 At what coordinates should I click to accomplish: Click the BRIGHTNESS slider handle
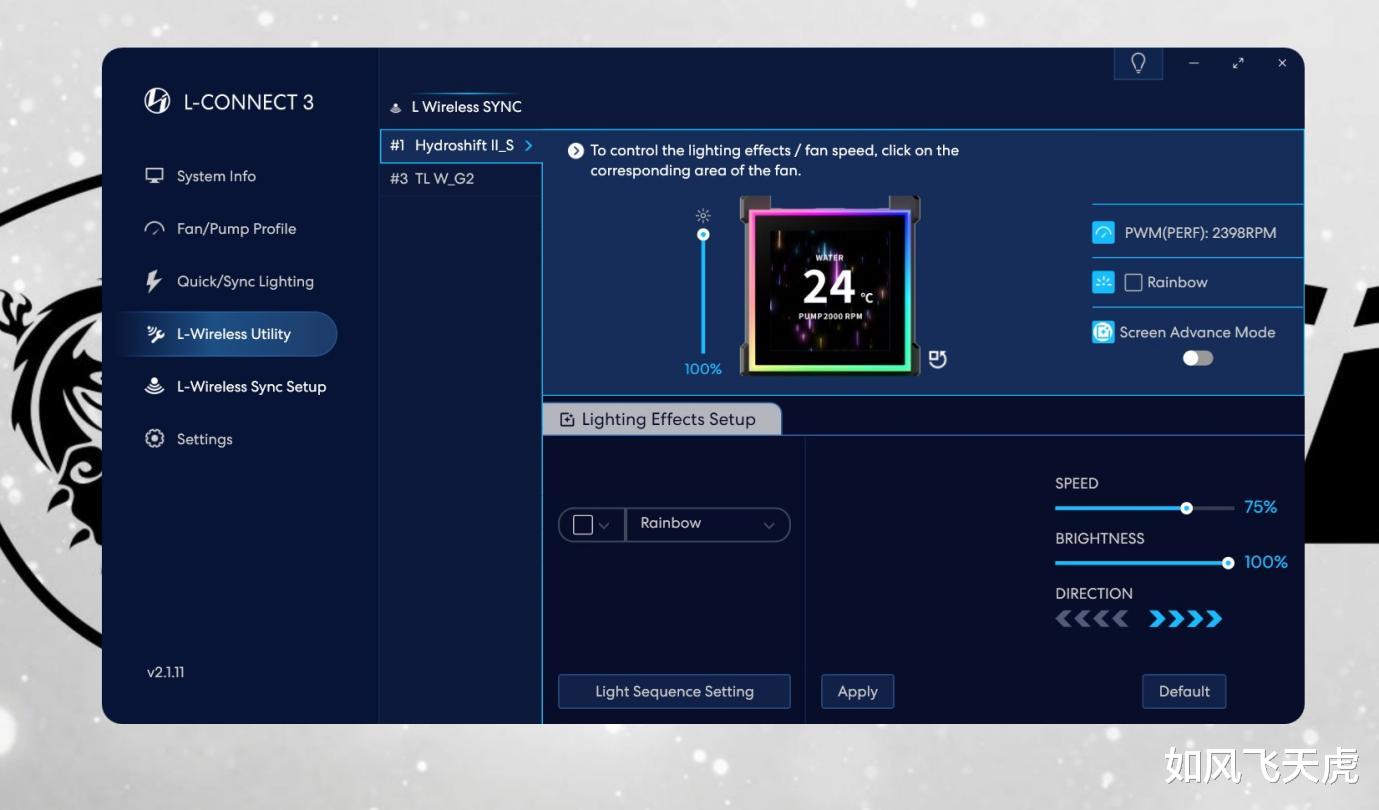click(1228, 563)
